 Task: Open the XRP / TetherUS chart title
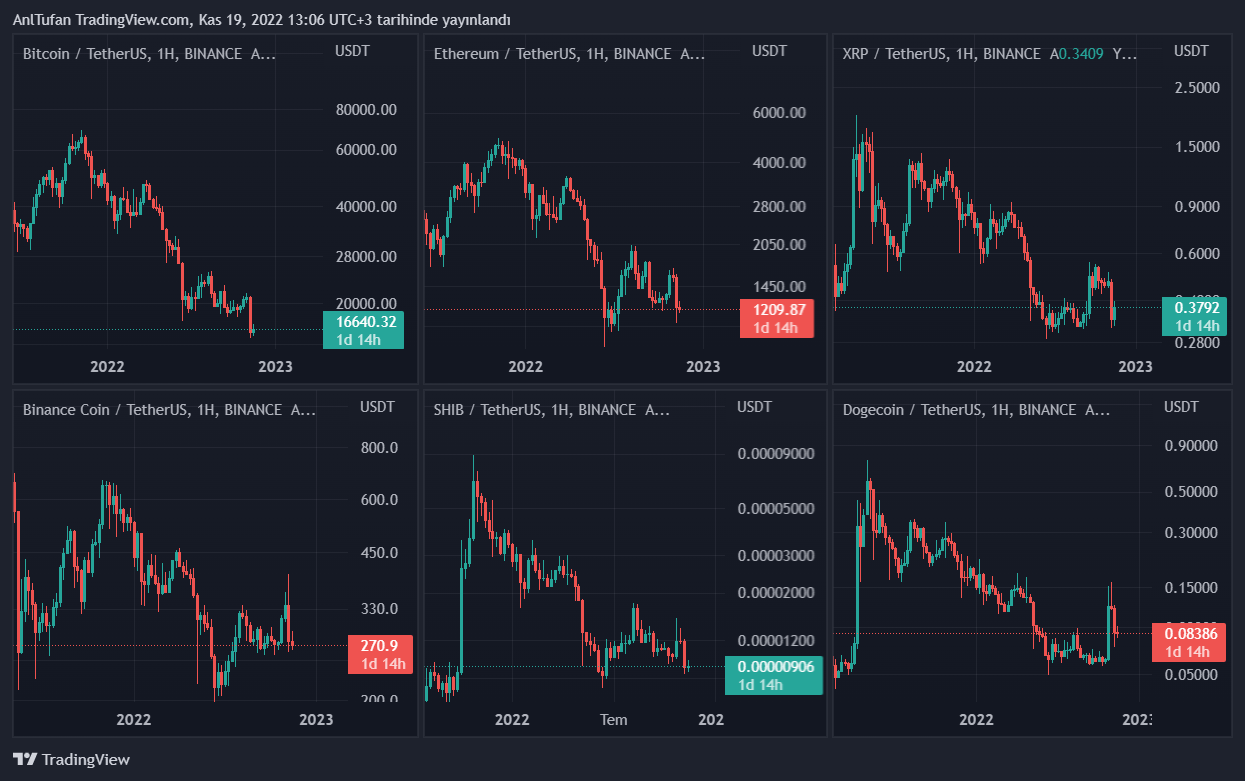click(x=949, y=54)
